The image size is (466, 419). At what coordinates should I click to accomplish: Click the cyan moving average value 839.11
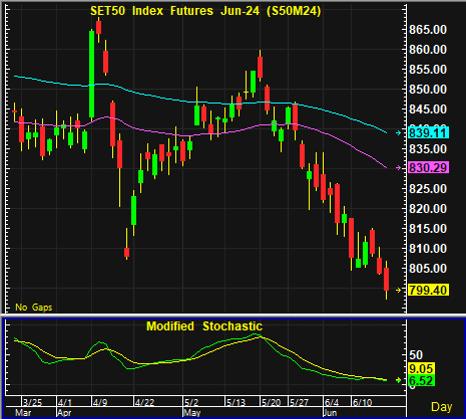click(429, 133)
